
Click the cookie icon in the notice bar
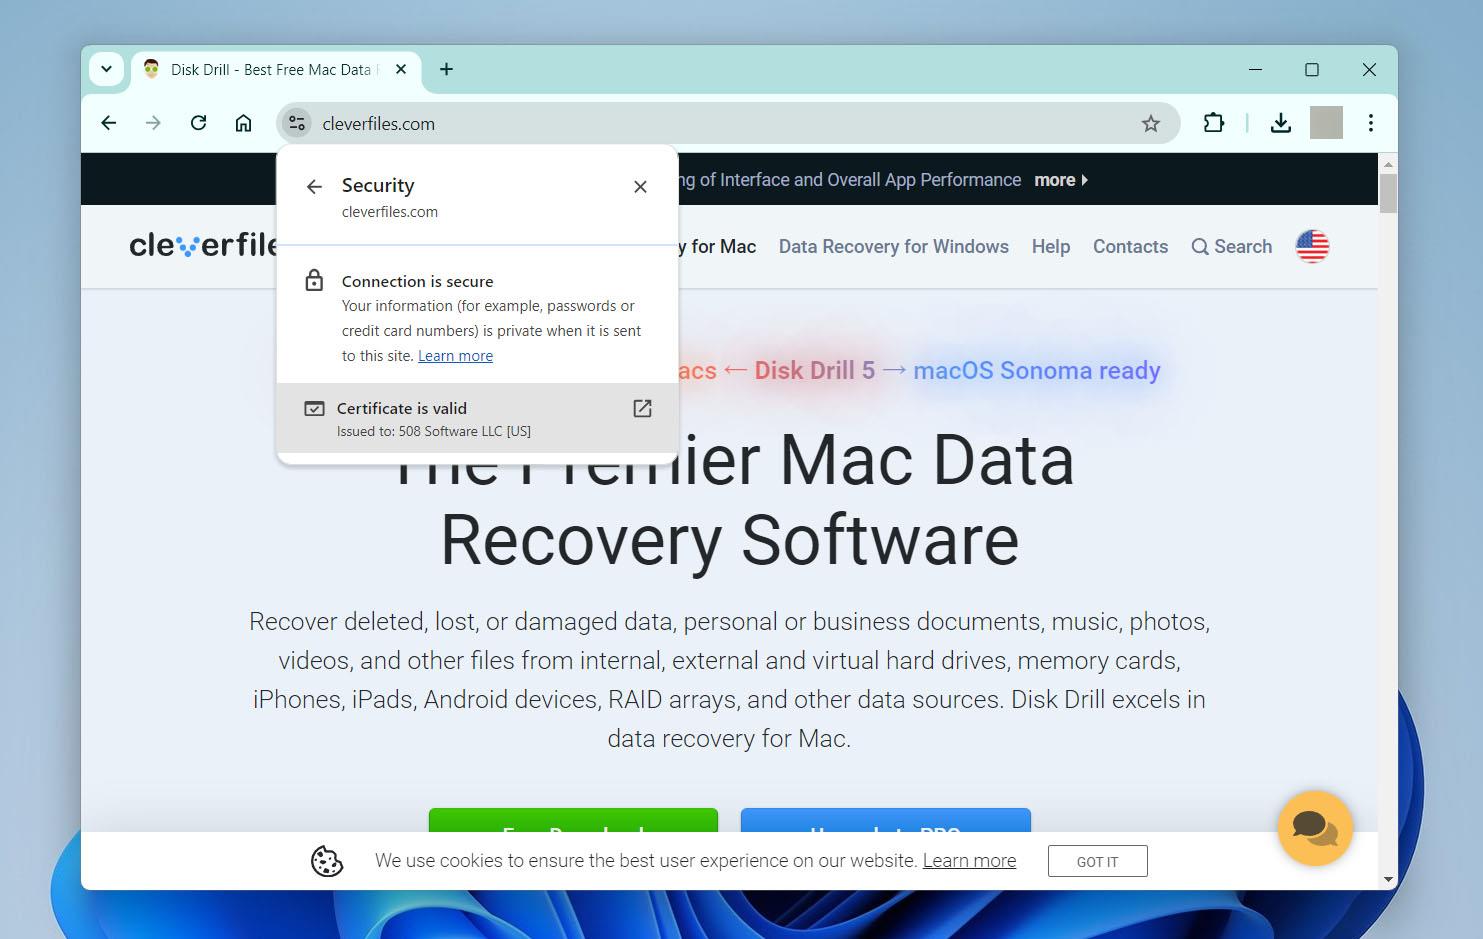click(326, 861)
